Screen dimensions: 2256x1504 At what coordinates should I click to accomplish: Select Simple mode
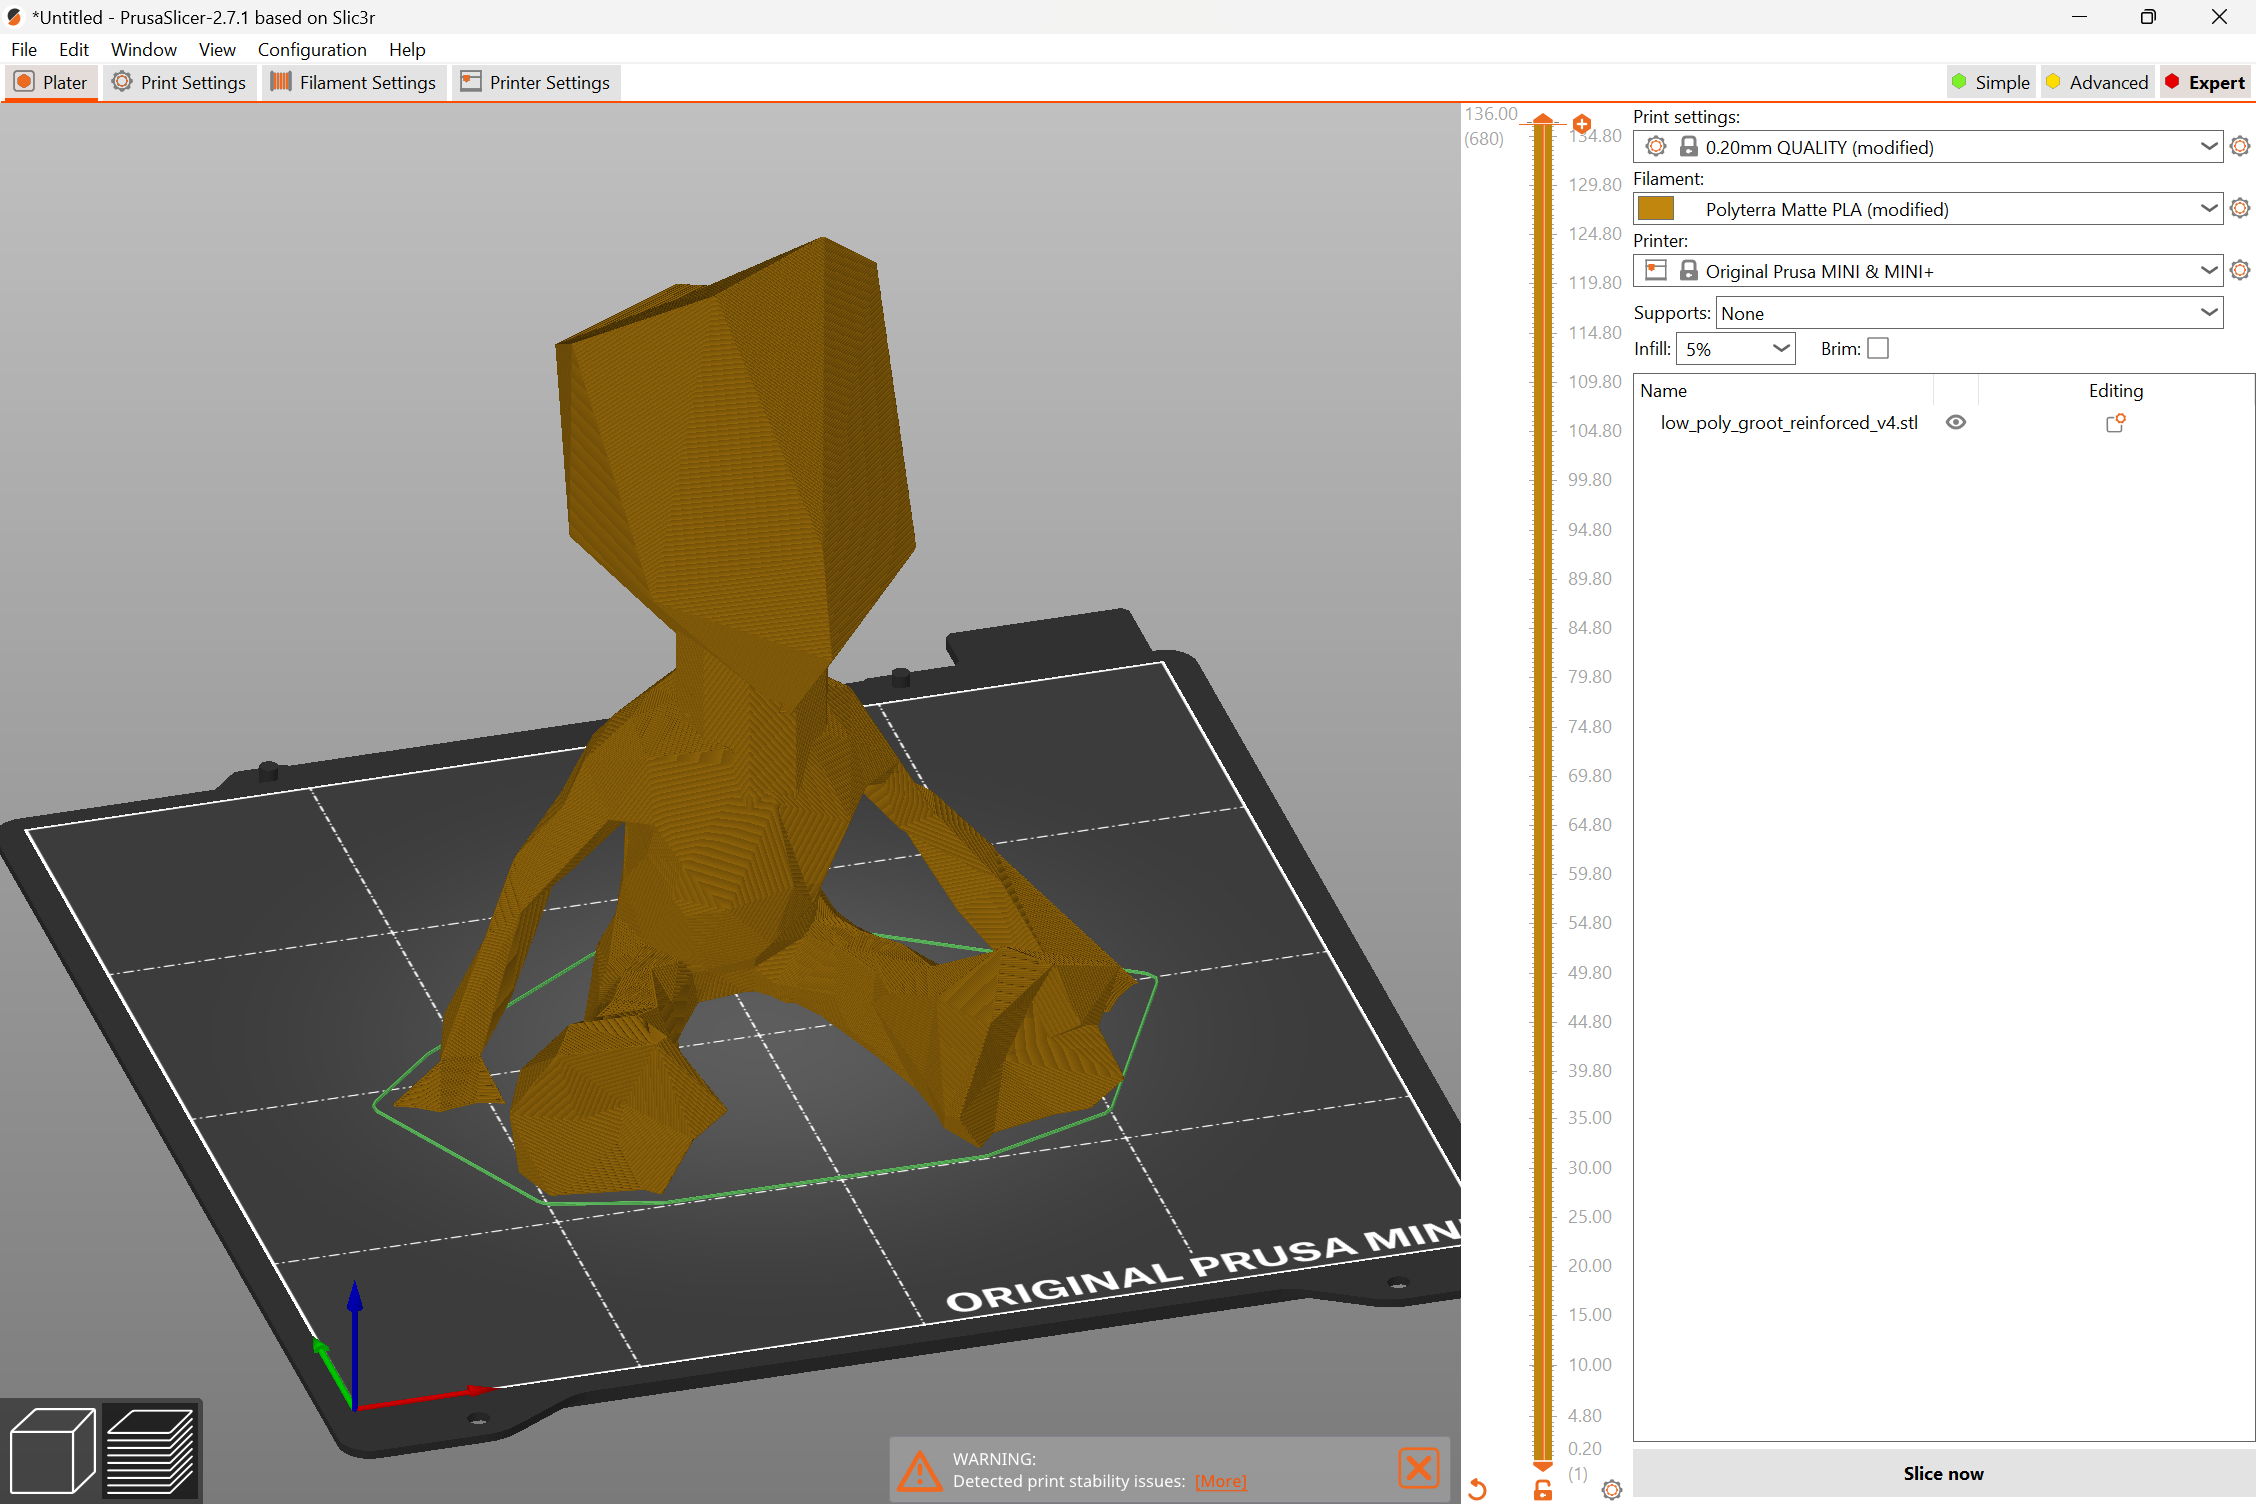tap(1991, 82)
